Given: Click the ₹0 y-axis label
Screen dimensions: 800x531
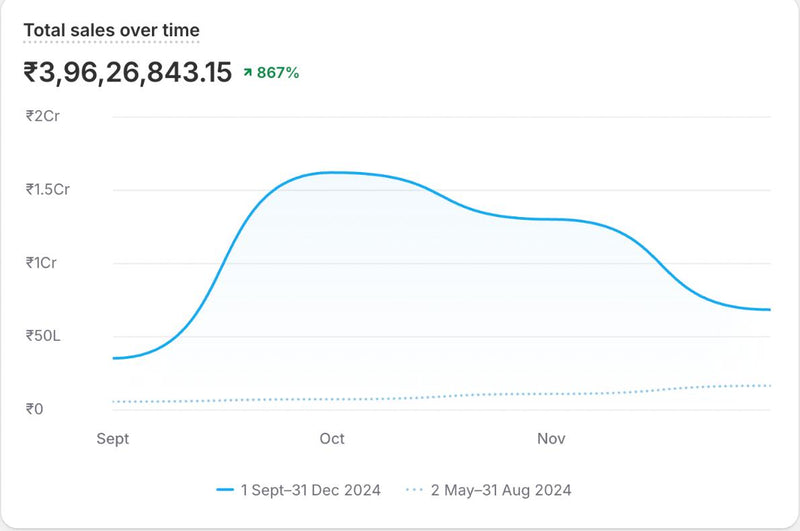Looking at the screenshot, I should click(x=35, y=409).
